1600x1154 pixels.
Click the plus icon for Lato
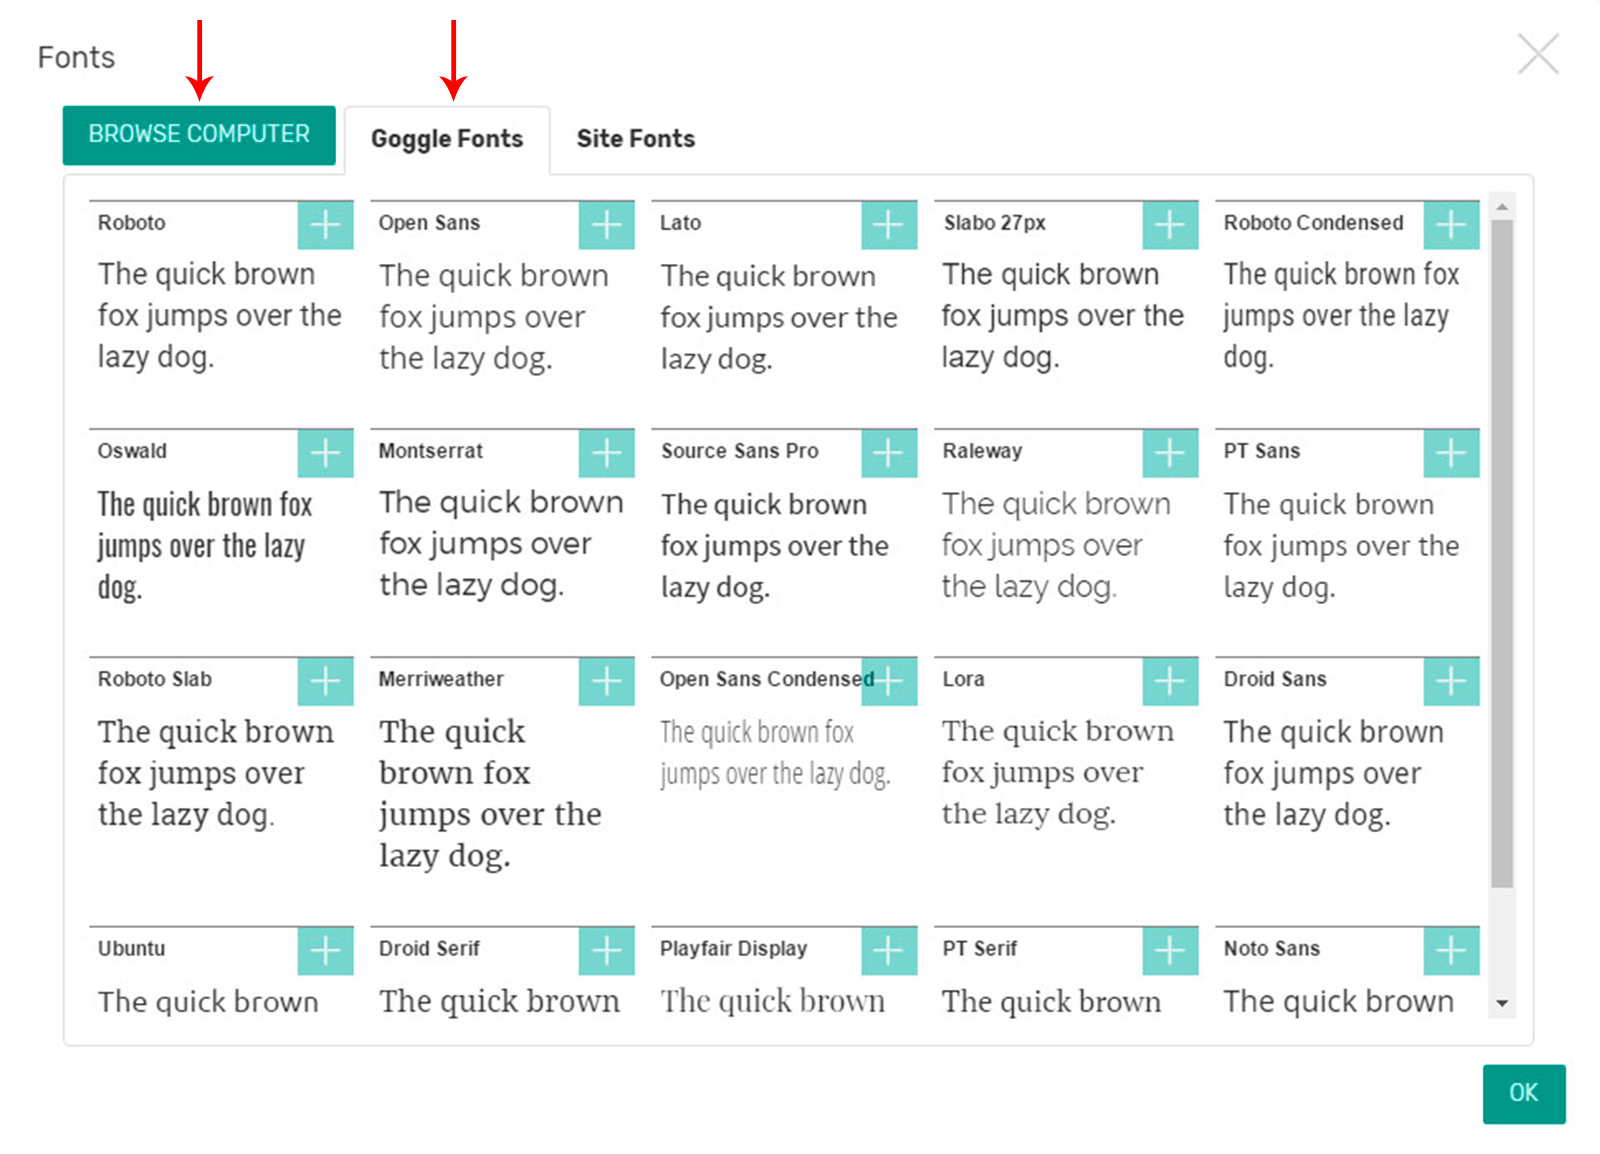tap(888, 225)
